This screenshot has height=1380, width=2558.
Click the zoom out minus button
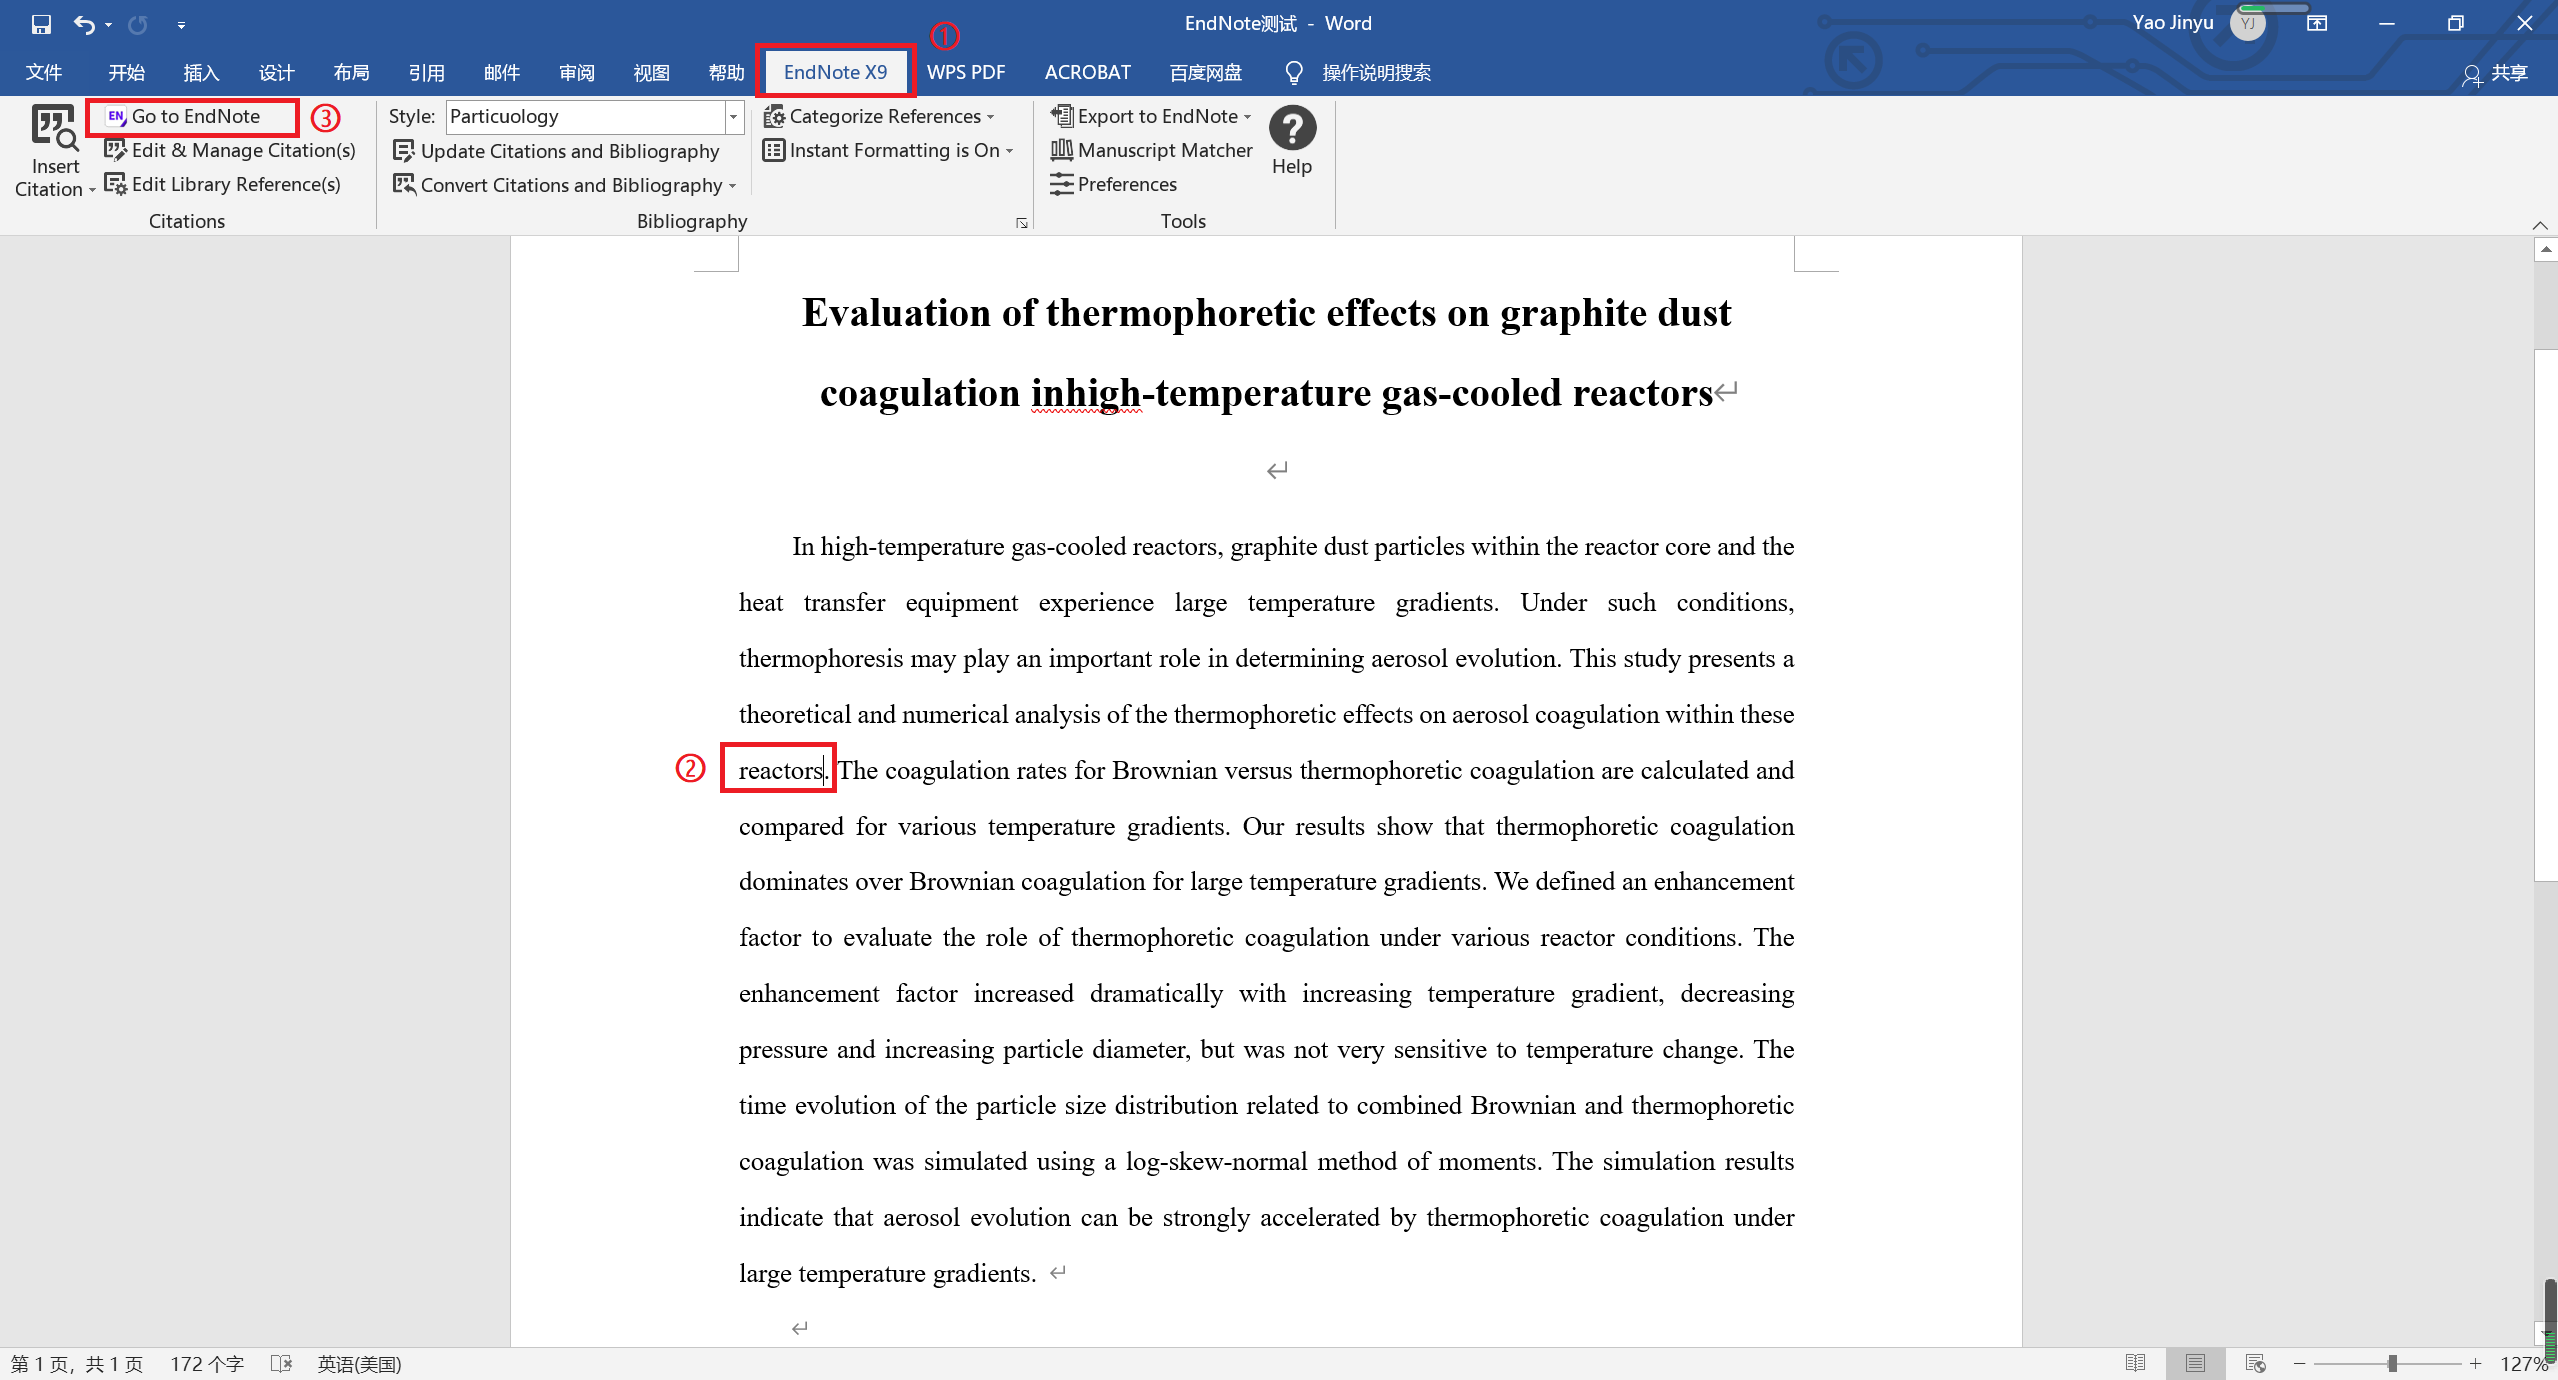click(2299, 1364)
